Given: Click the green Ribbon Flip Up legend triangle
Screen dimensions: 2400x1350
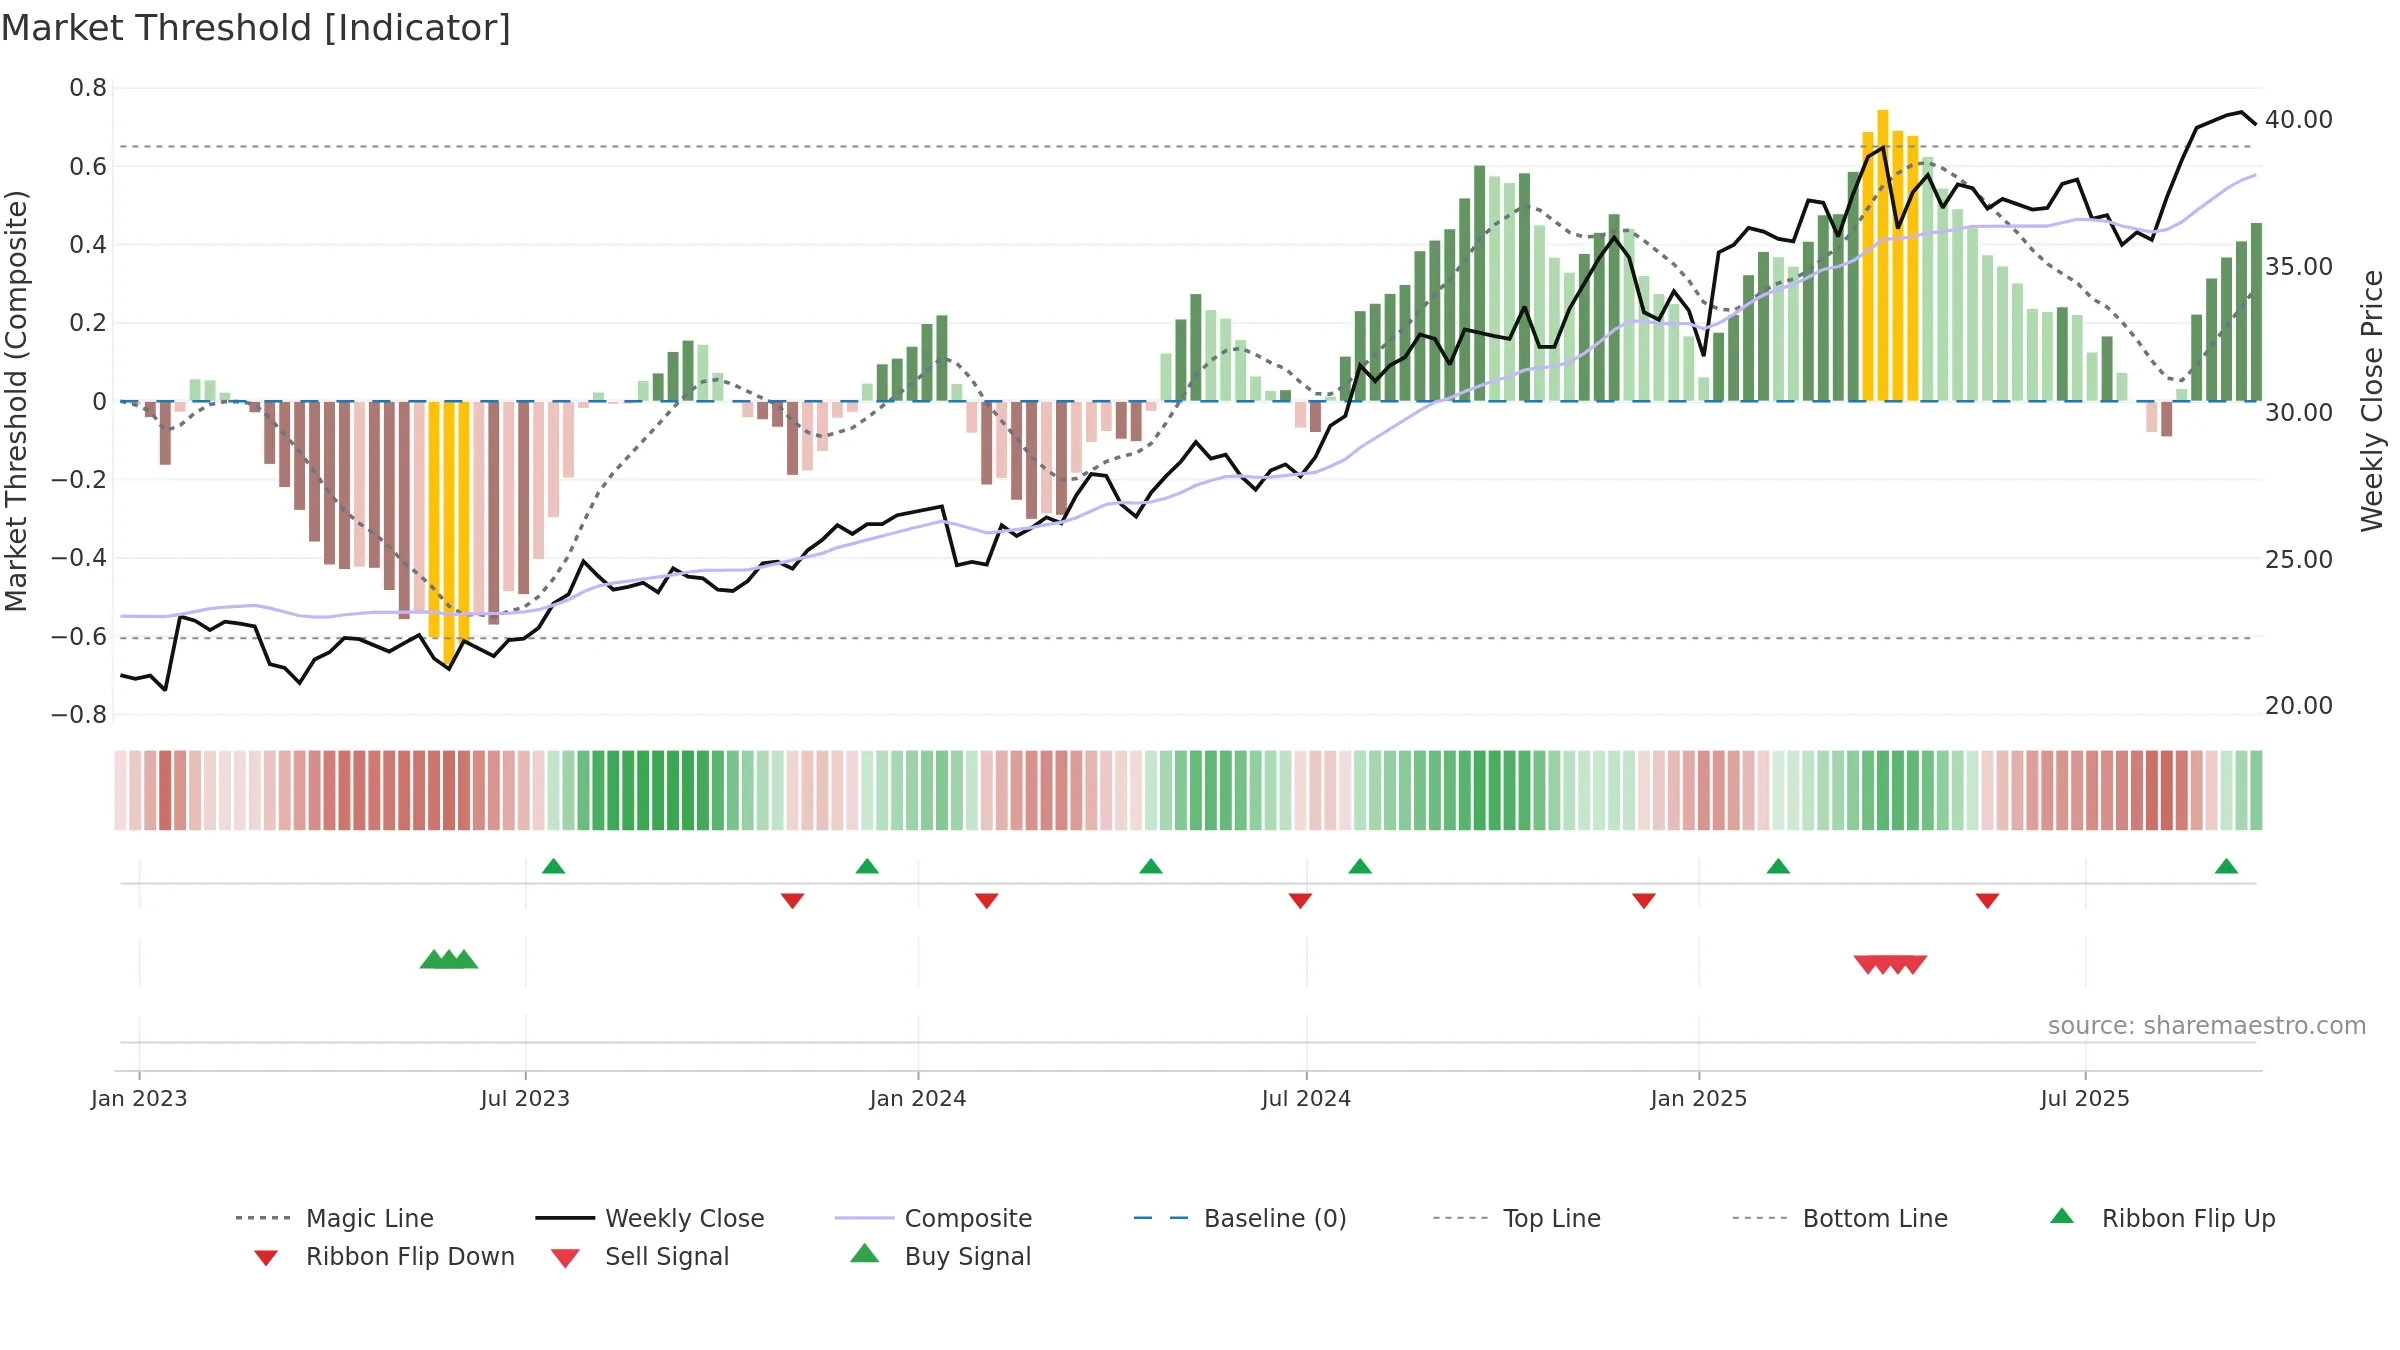Looking at the screenshot, I should [2062, 1216].
